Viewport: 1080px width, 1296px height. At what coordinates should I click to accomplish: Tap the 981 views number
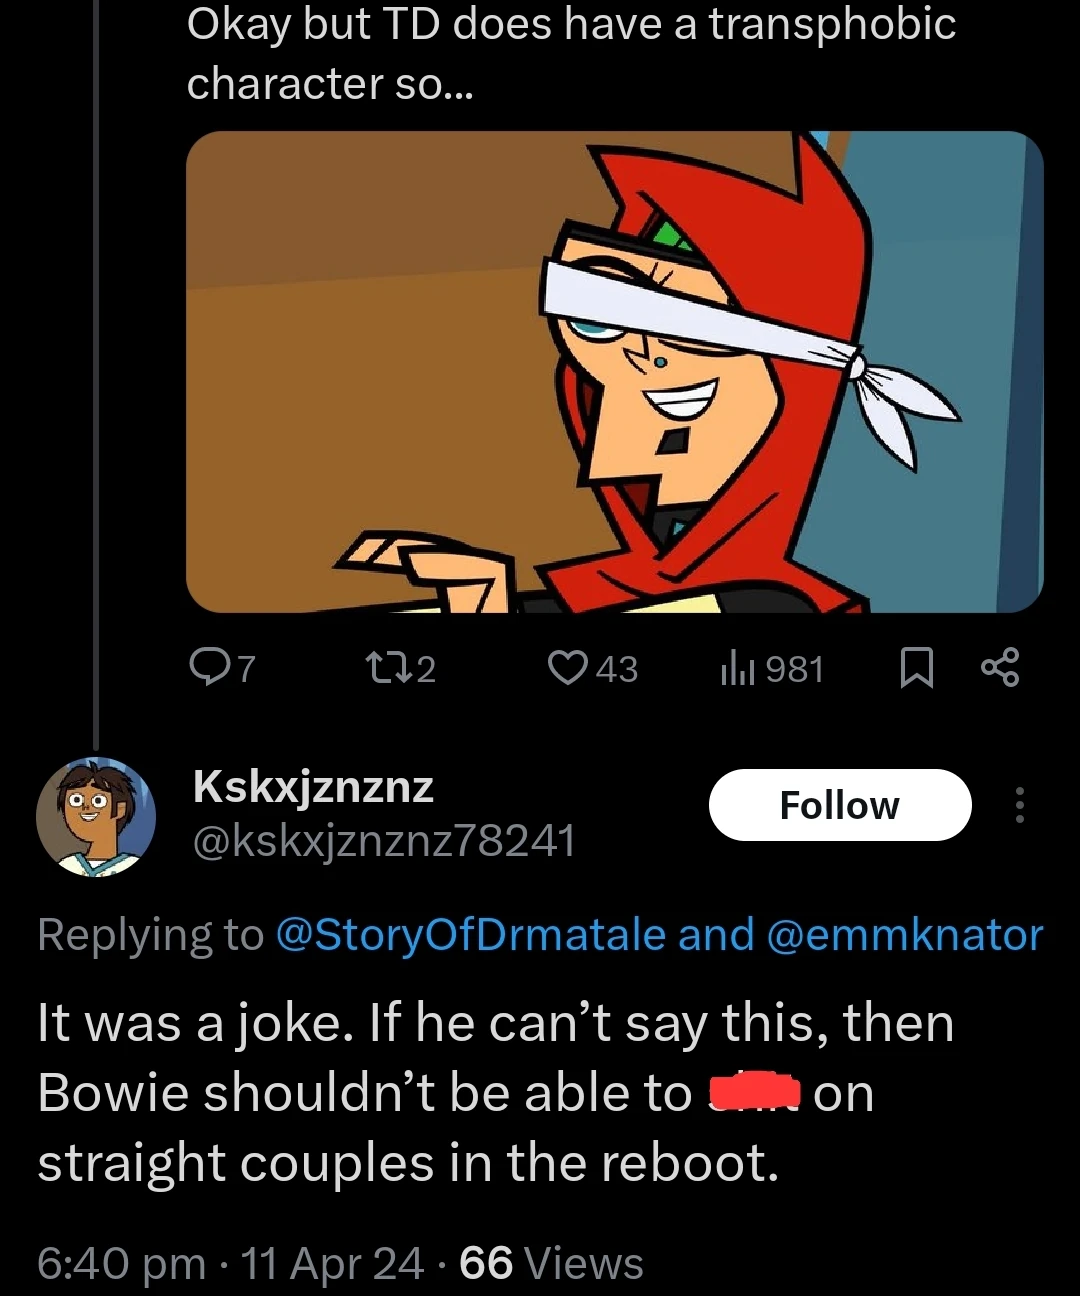pyautogui.click(x=794, y=669)
